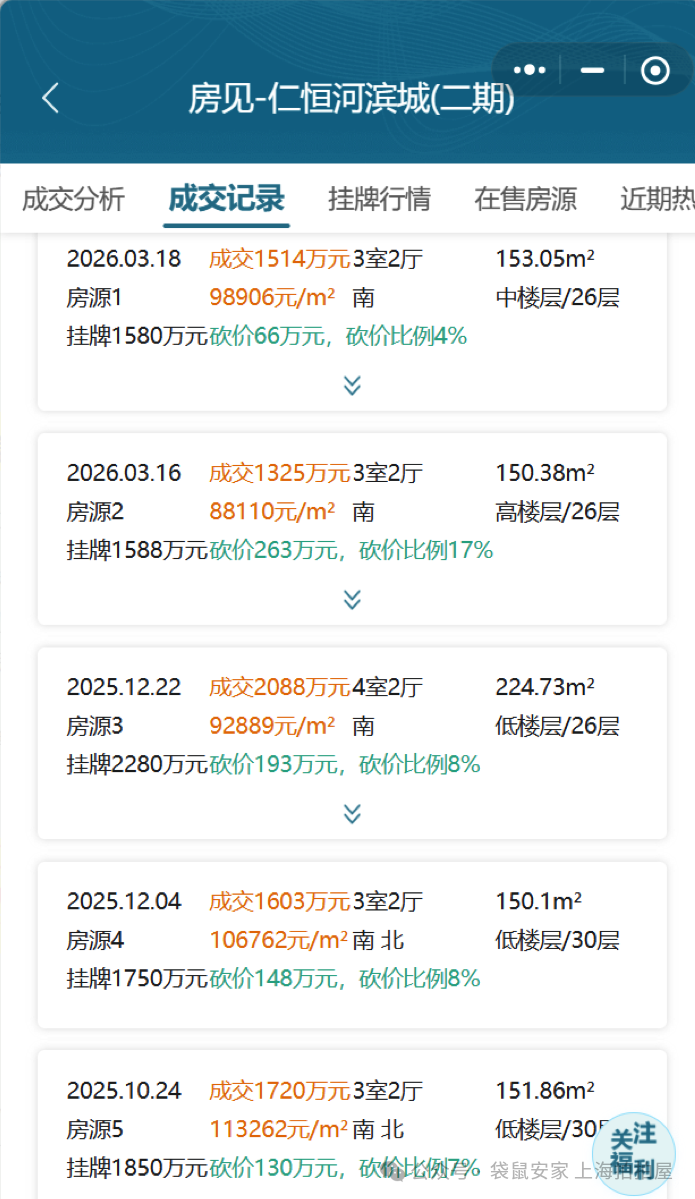Open the 房源5 card sold for 1720万元
Image resolution: width=695 pixels, height=1199 pixels.
point(352,1124)
